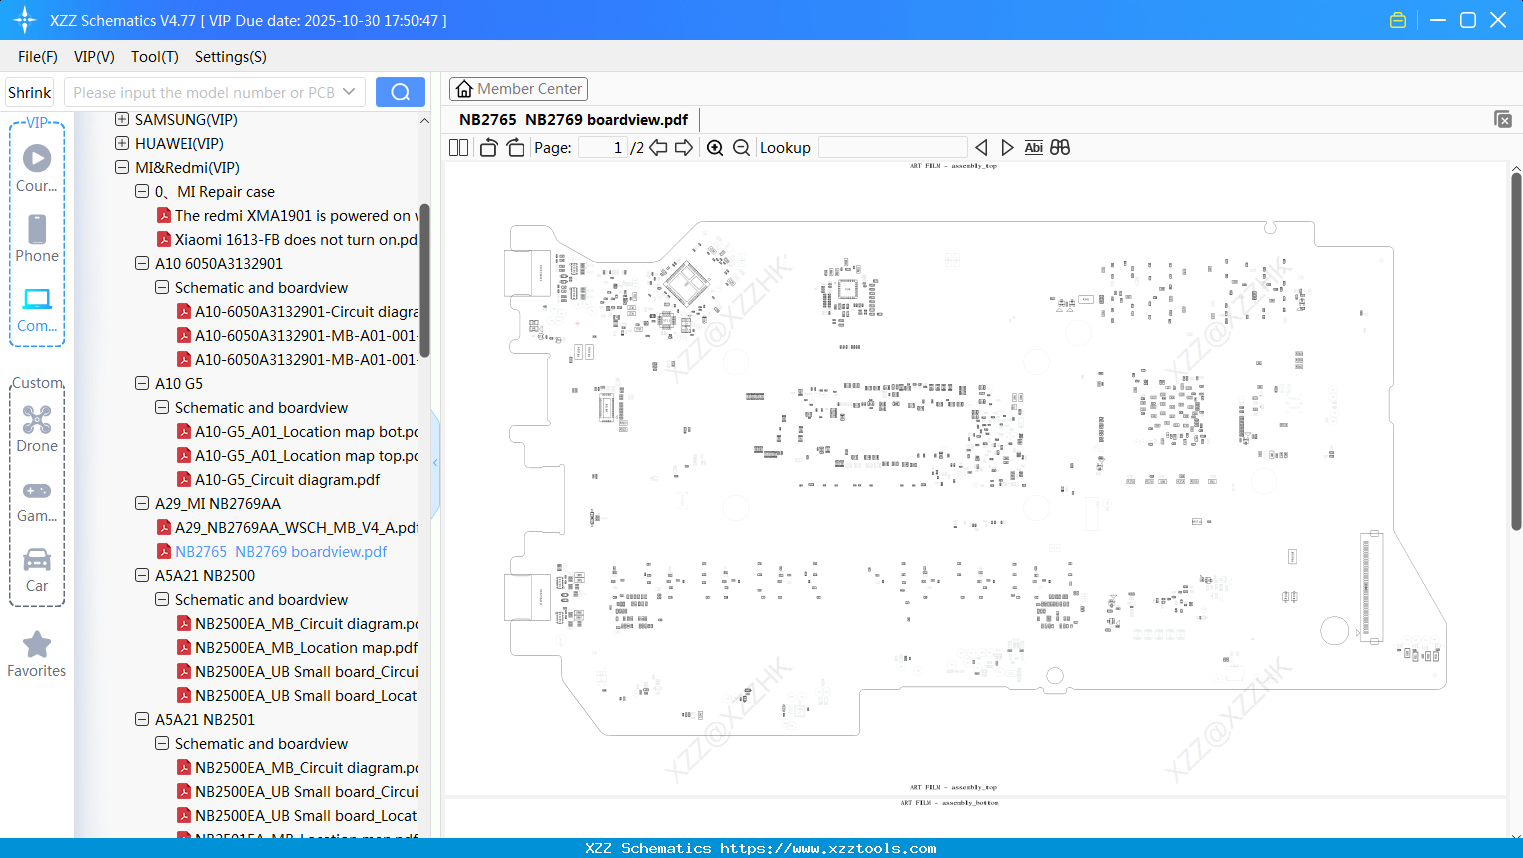The width and height of the screenshot is (1523, 858).
Task: Click the yellow VIP bag icon in title bar
Action: (1398, 20)
